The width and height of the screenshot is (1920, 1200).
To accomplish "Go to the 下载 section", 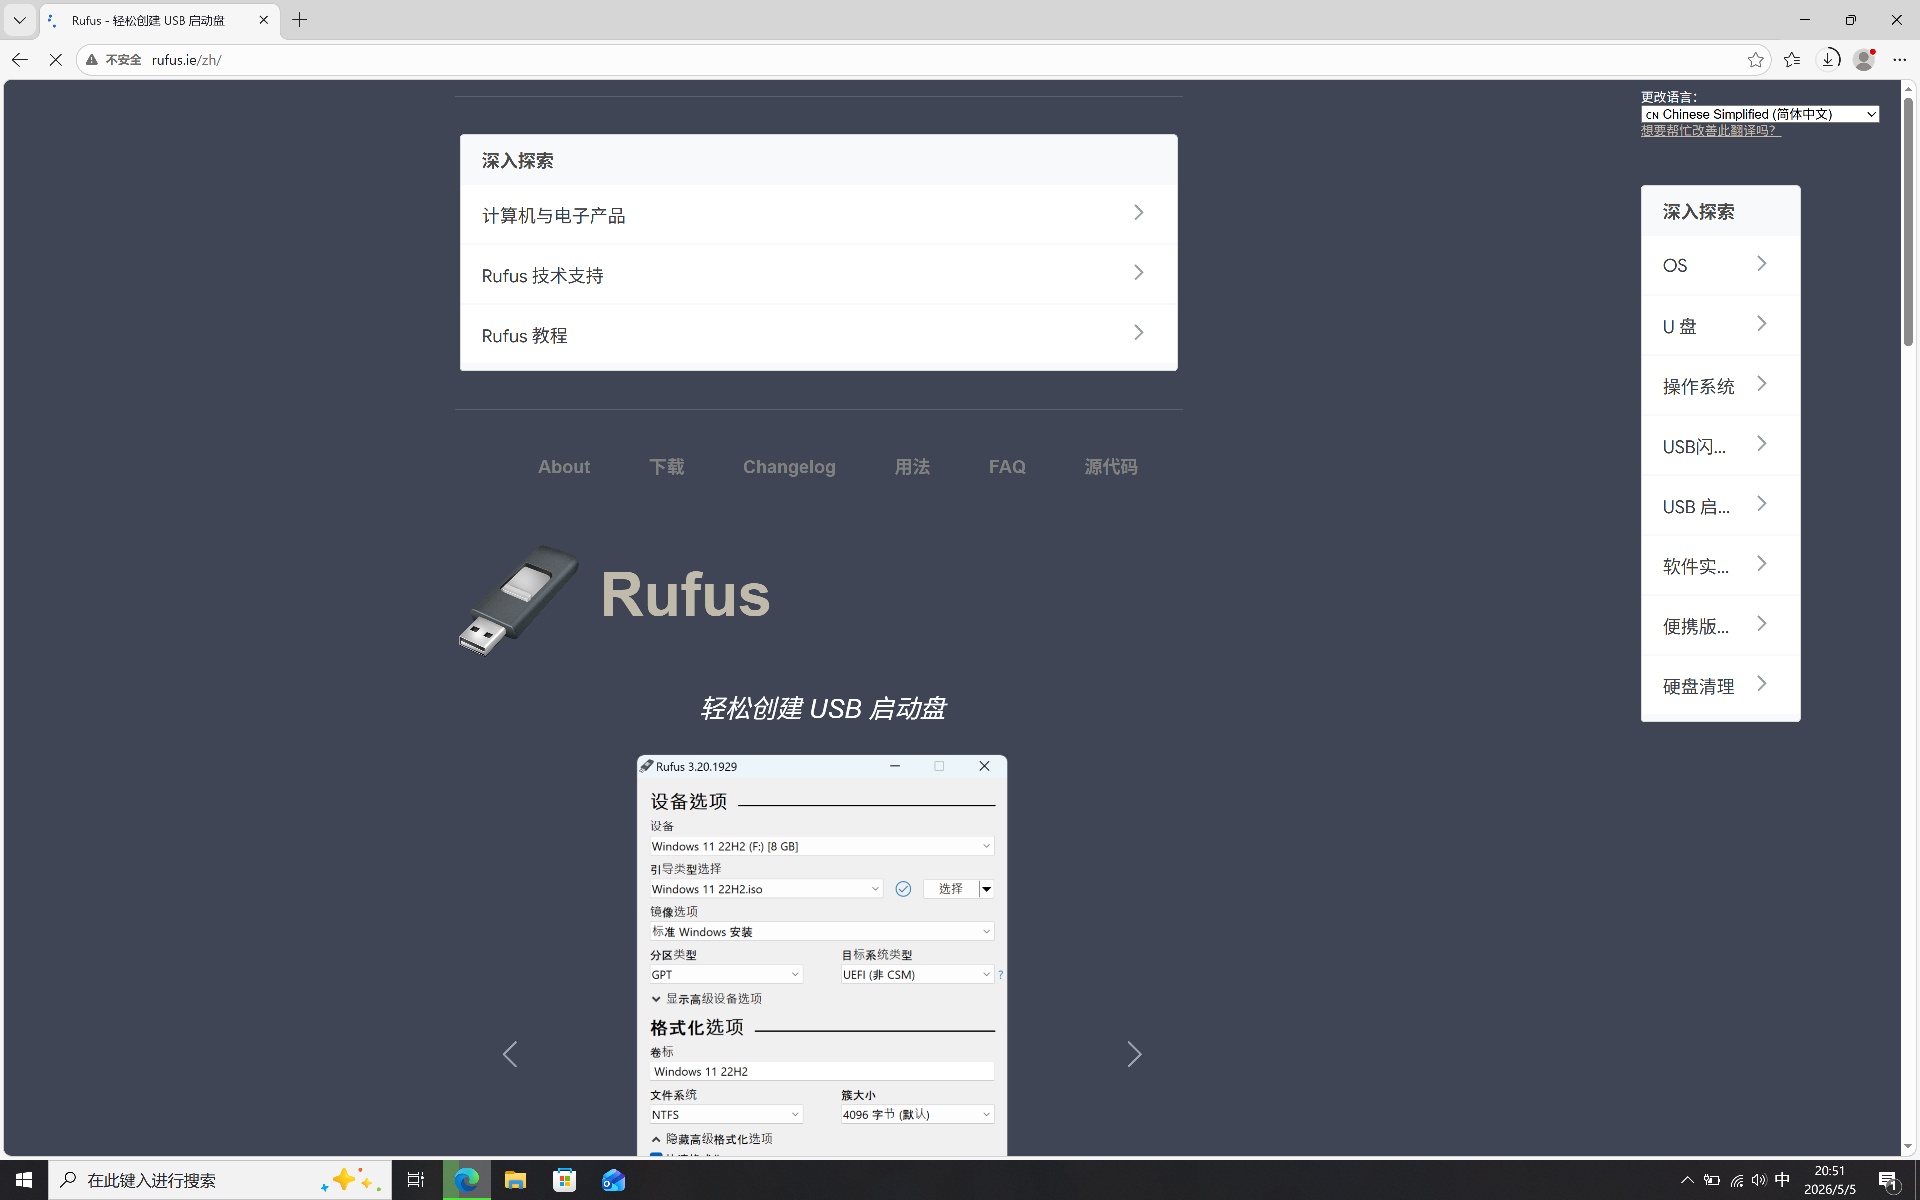I will [667, 467].
